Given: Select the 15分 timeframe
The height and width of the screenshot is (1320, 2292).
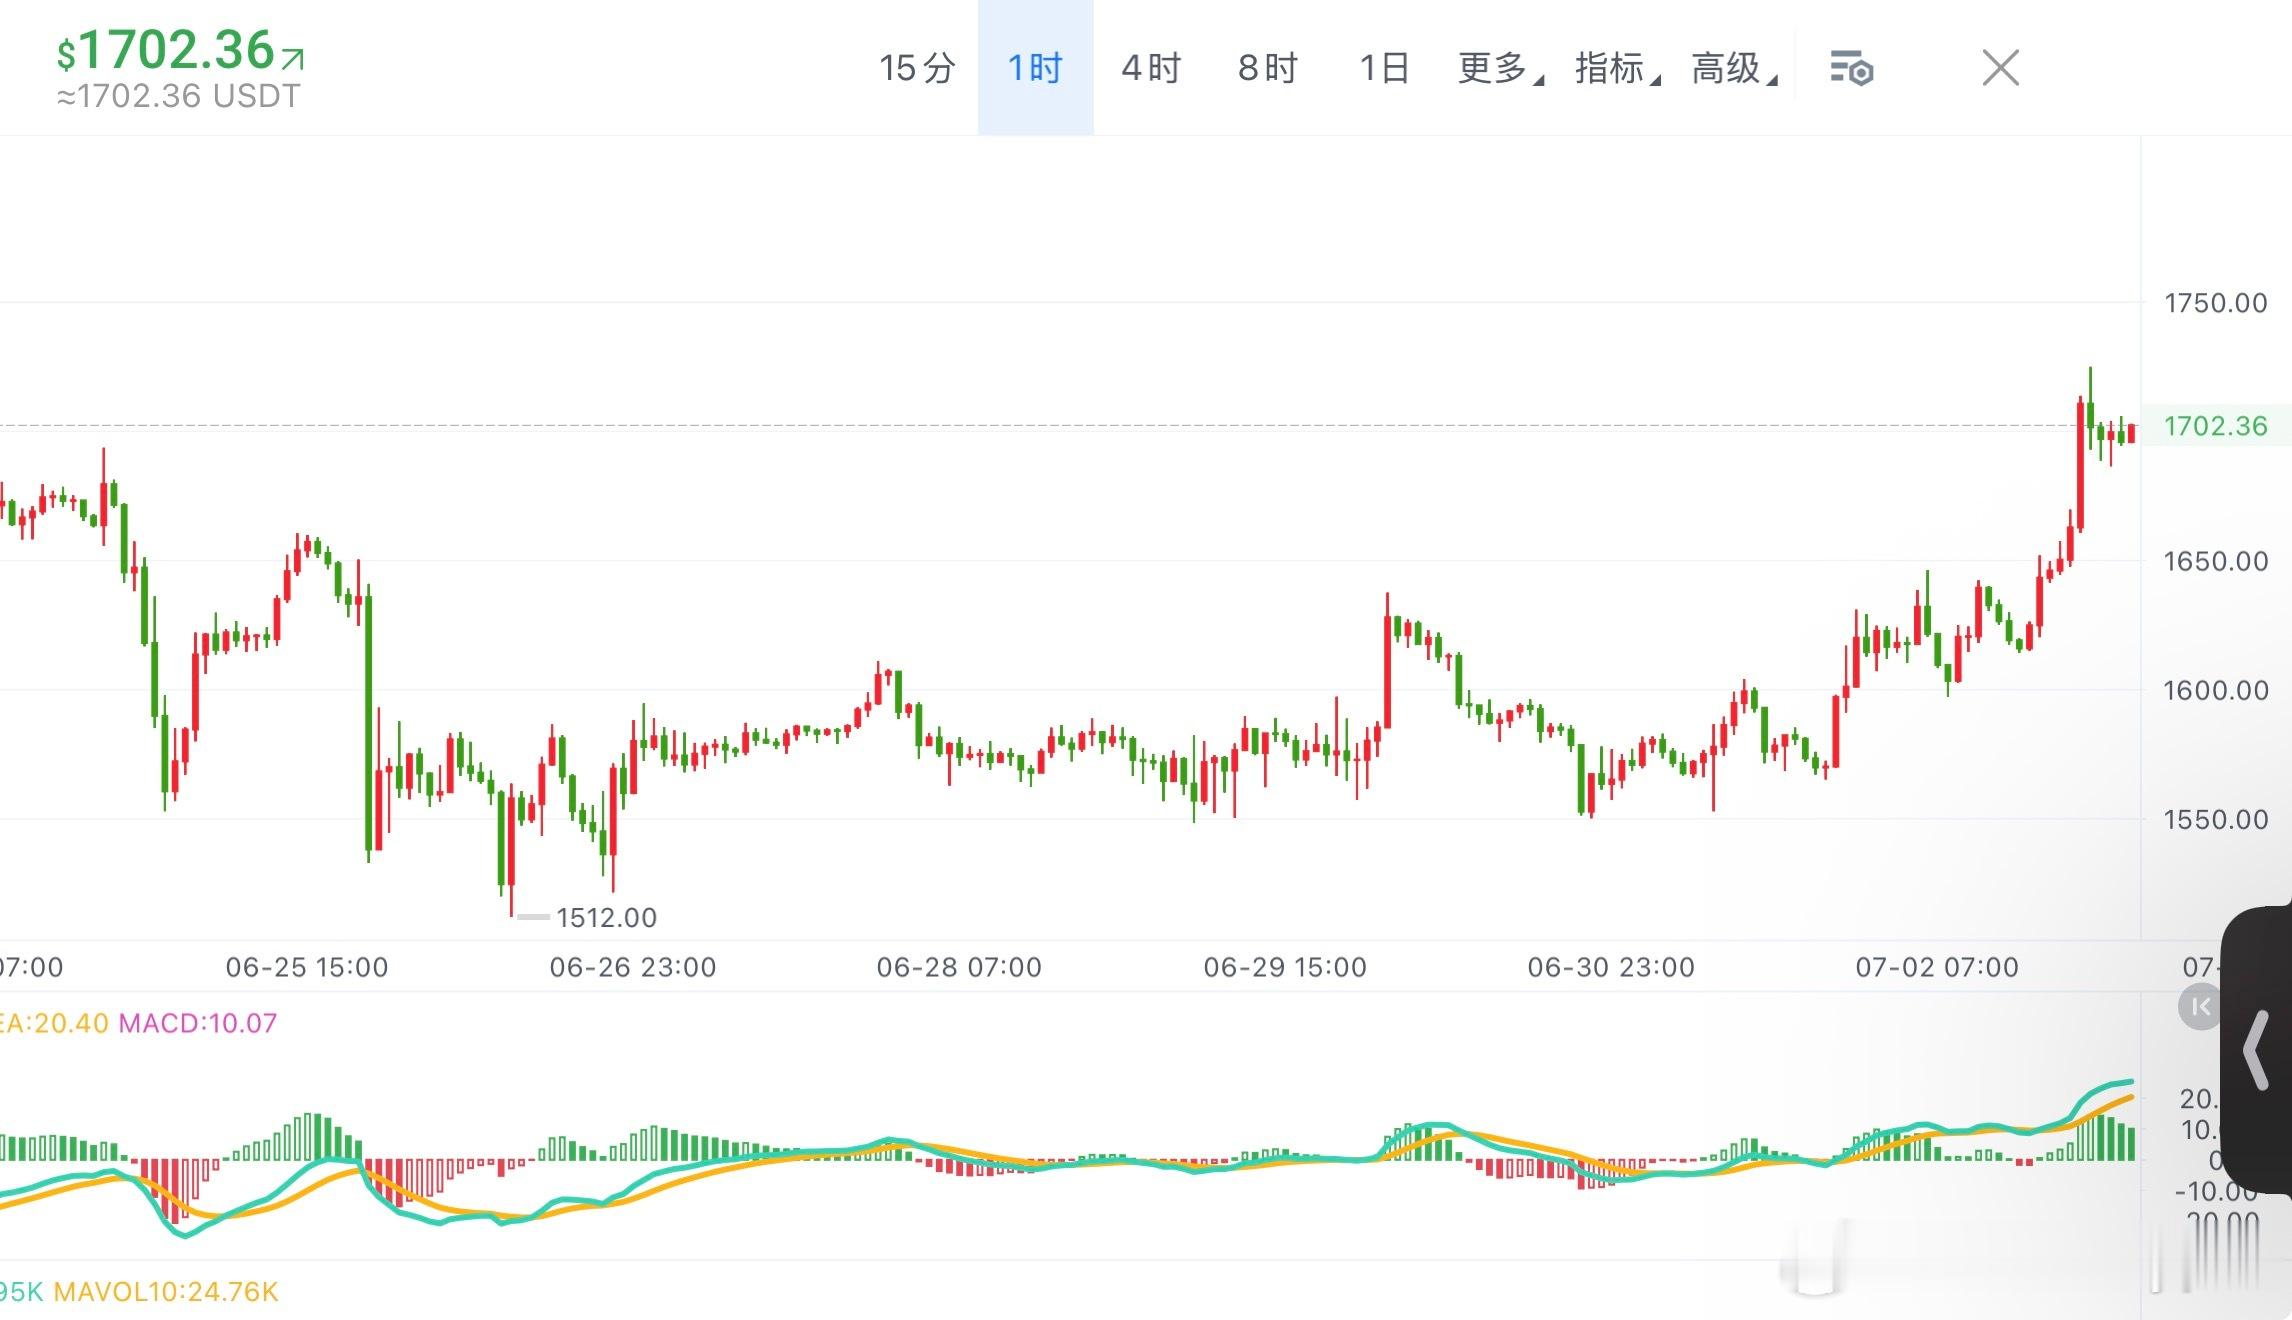Looking at the screenshot, I should [x=917, y=68].
